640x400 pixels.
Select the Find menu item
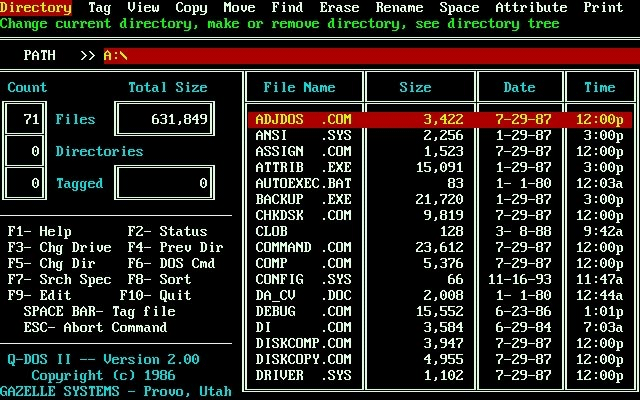(287, 7)
